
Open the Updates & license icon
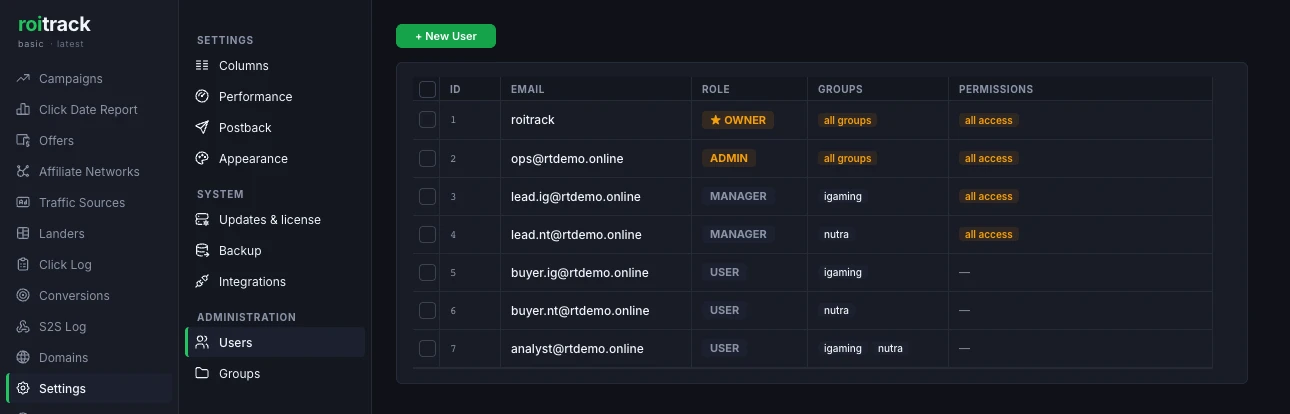202,220
